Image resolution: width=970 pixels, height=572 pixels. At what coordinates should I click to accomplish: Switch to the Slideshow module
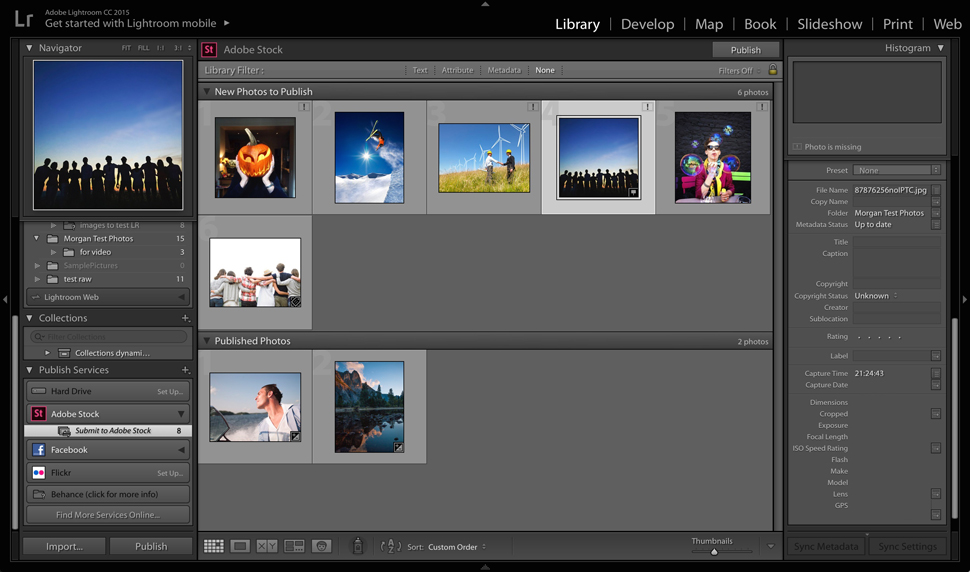tap(829, 24)
